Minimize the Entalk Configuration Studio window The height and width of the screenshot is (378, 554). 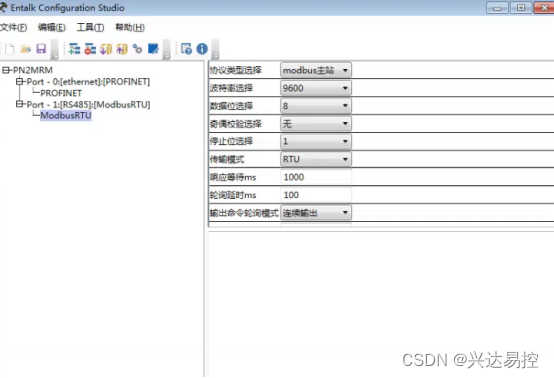tap(497, 8)
